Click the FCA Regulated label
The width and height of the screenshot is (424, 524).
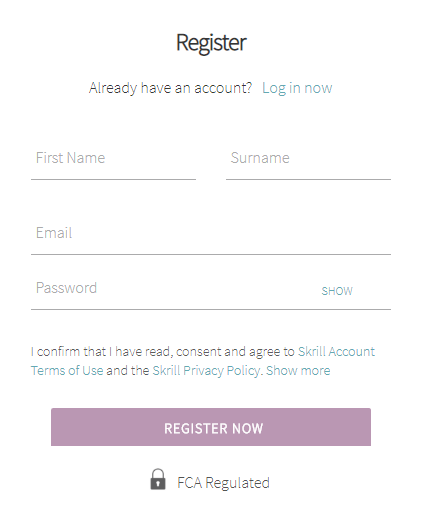pyautogui.click(x=223, y=483)
